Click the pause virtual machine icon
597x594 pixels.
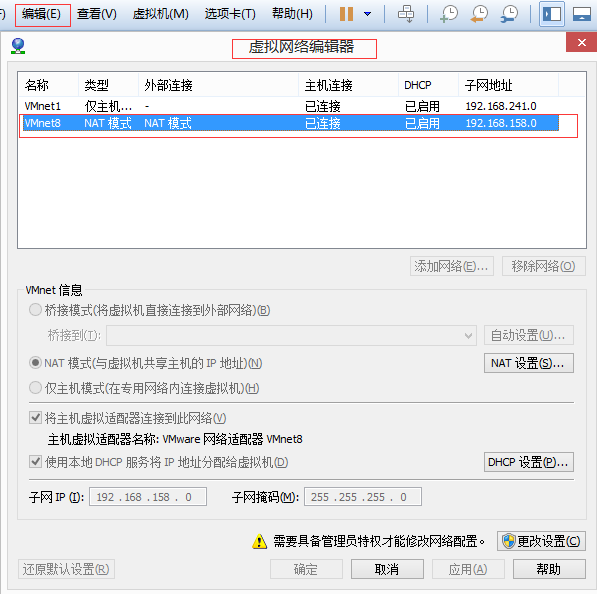pos(346,14)
